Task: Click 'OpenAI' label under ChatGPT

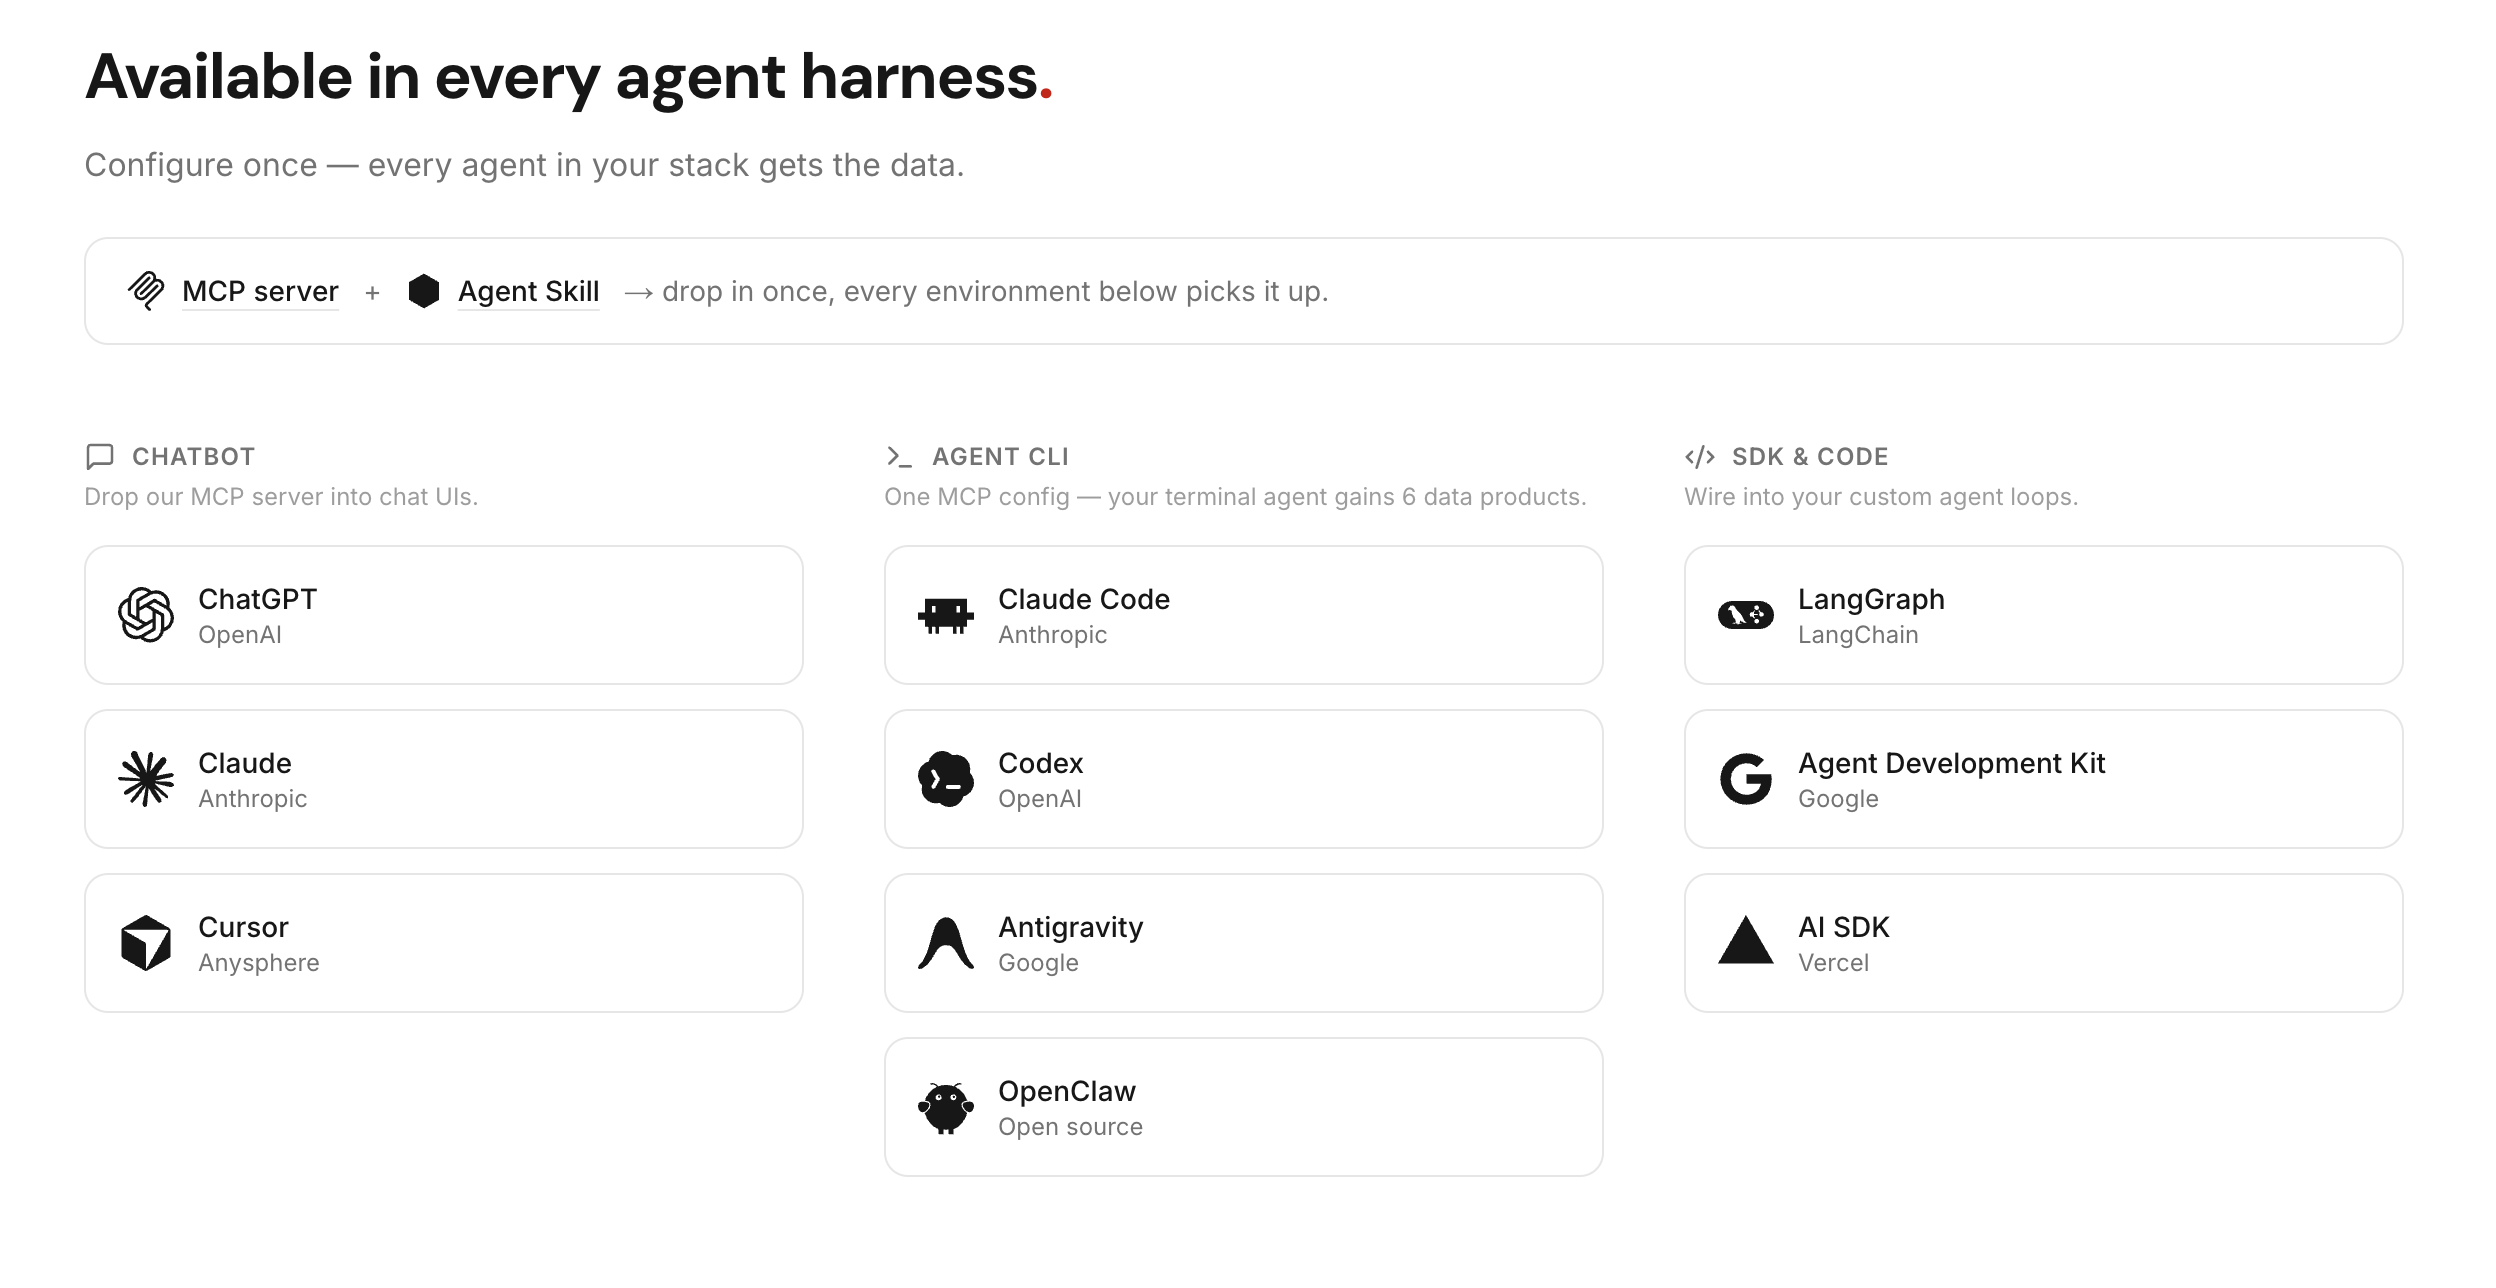Action: (x=240, y=635)
